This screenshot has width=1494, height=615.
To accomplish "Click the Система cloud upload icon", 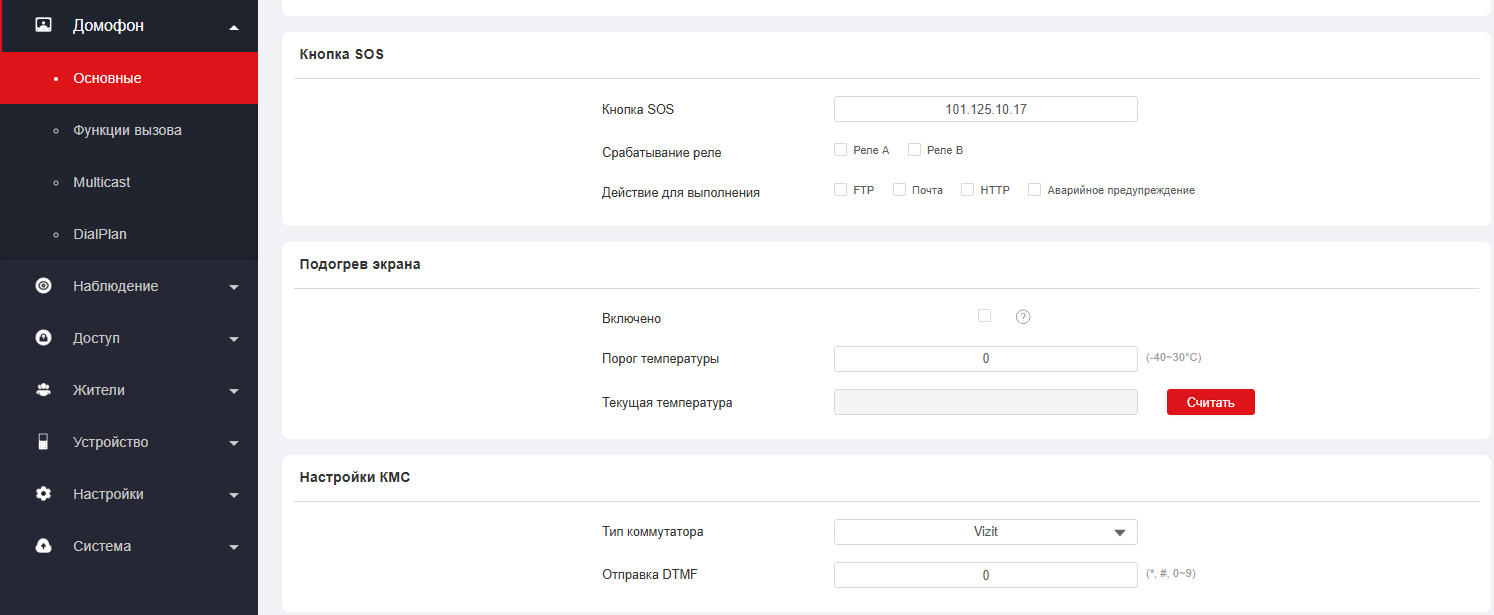I will pyautogui.click(x=43, y=546).
